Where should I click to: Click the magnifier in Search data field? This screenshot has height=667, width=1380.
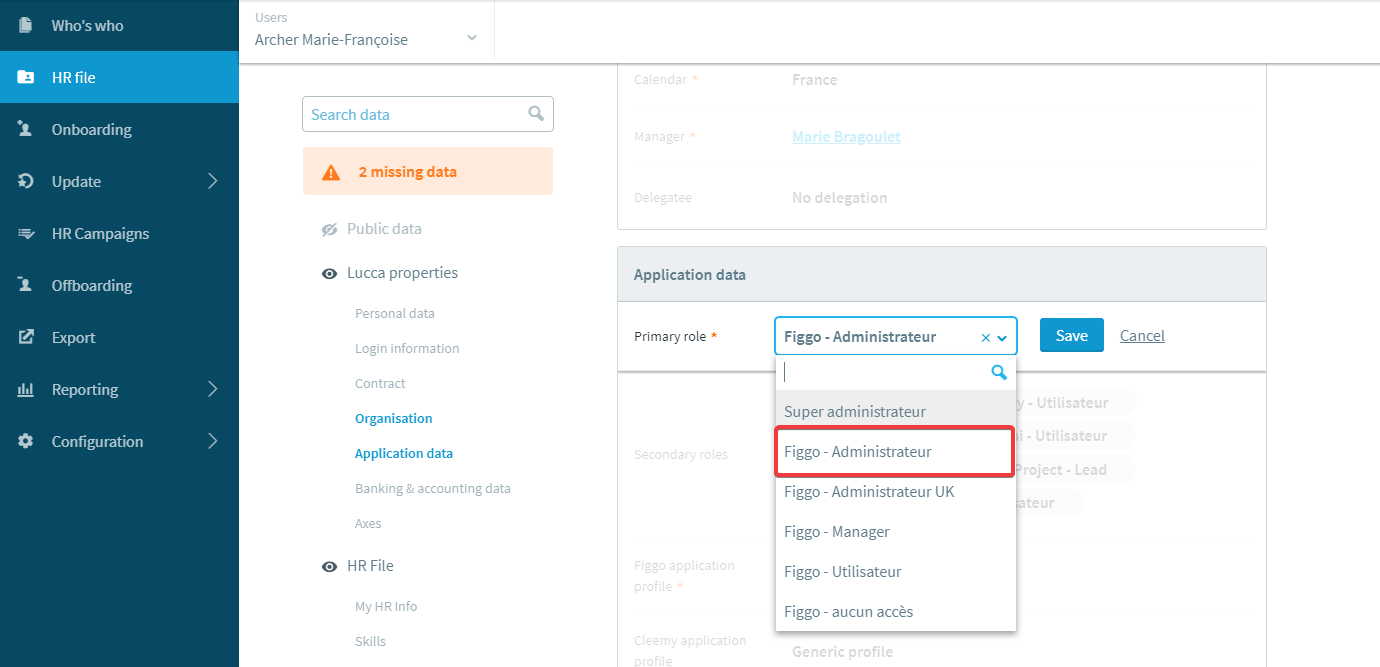click(x=536, y=113)
